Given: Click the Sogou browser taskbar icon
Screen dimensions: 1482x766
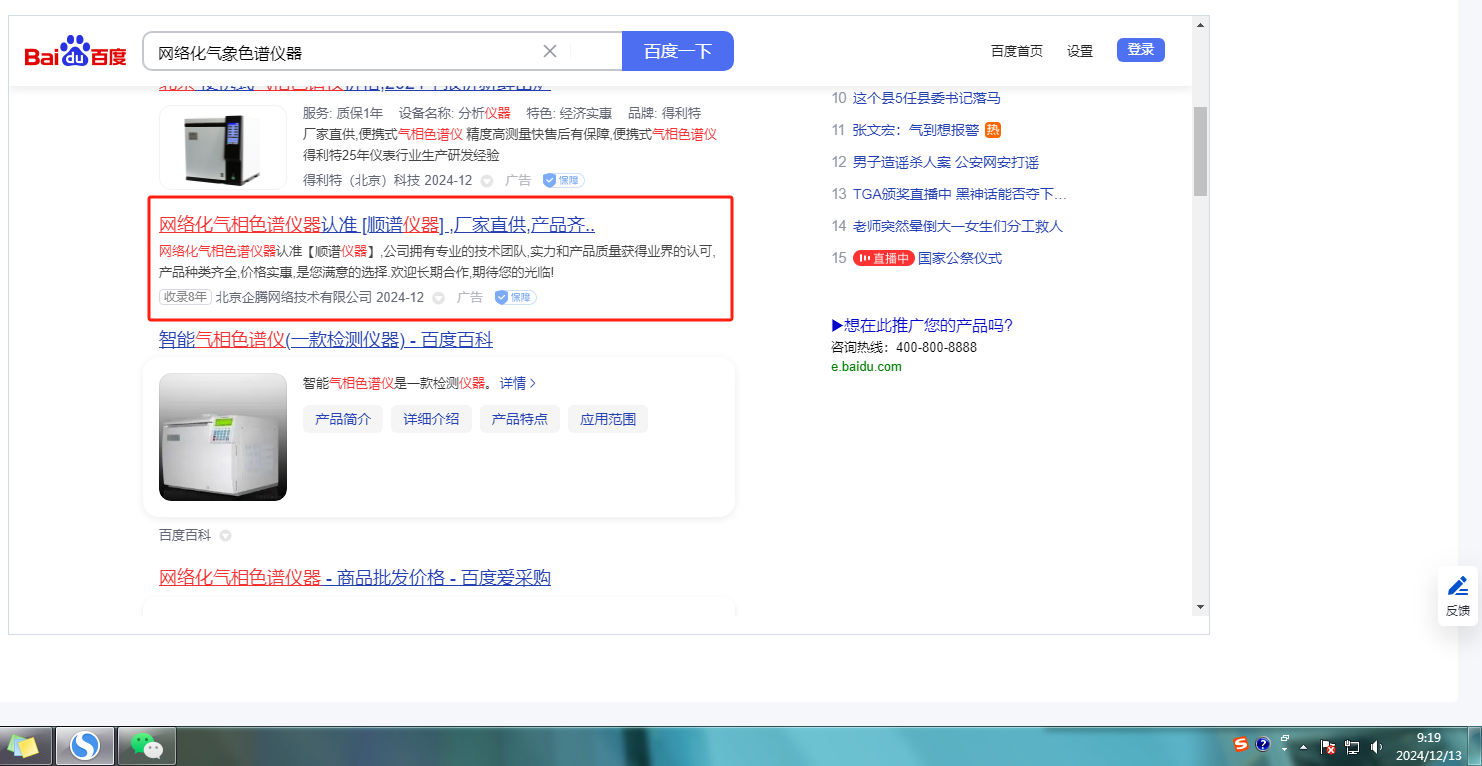Looking at the screenshot, I should pos(85,746).
